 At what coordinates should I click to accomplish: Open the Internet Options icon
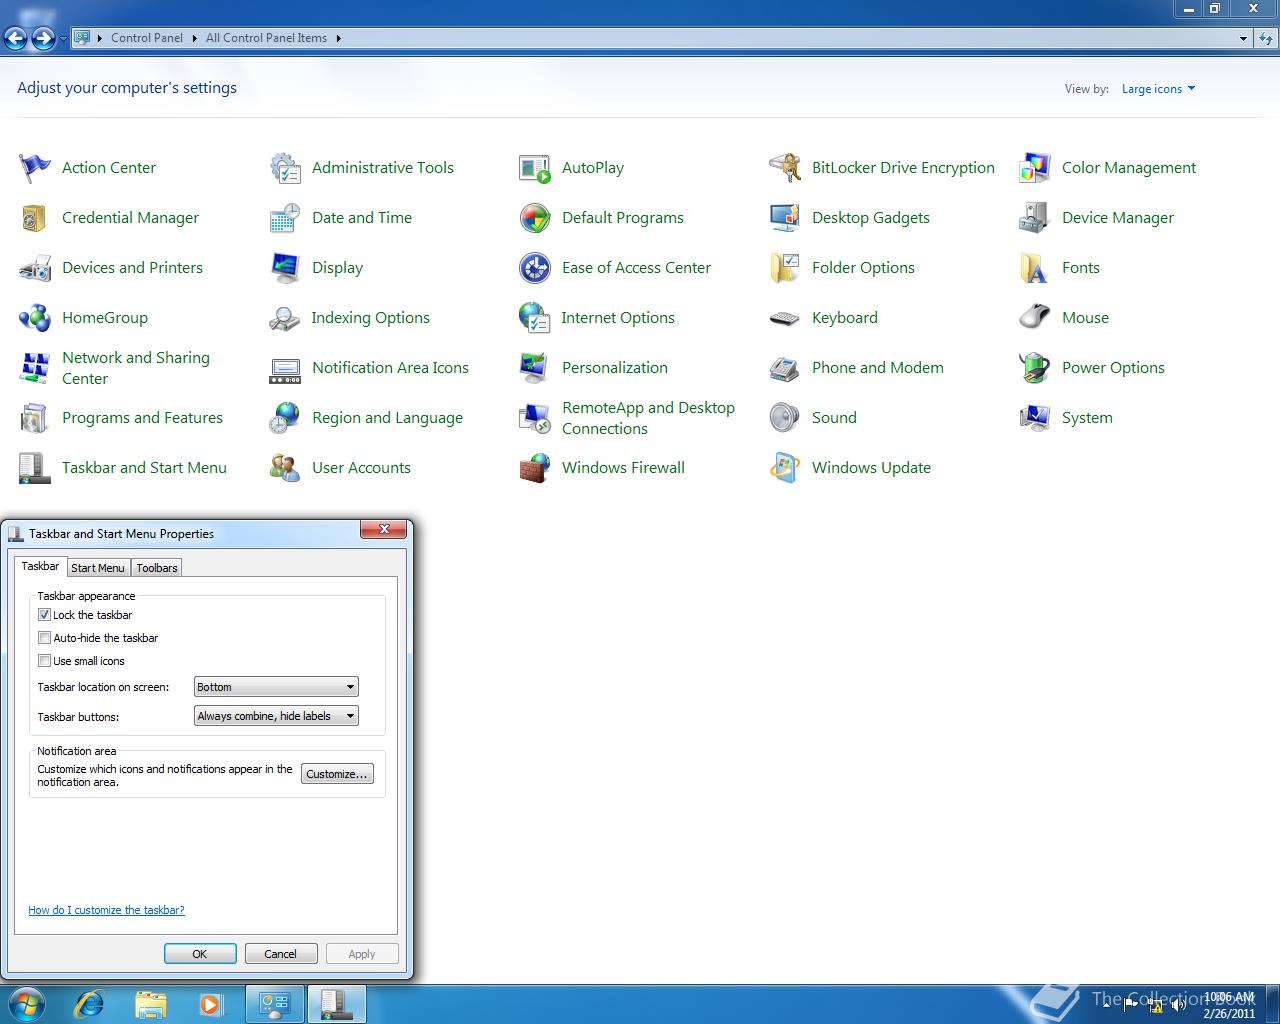535,318
